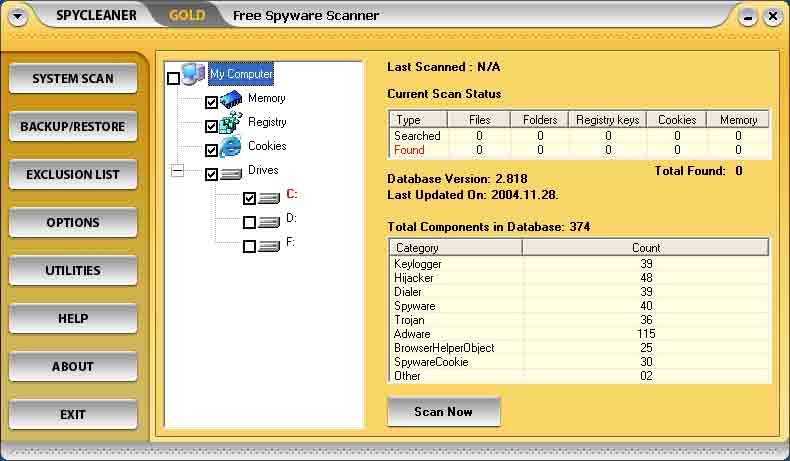The width and height of the screenshot is (790, 461).
Task: Click the D: drive icon
Action: [x=269, y=222]
